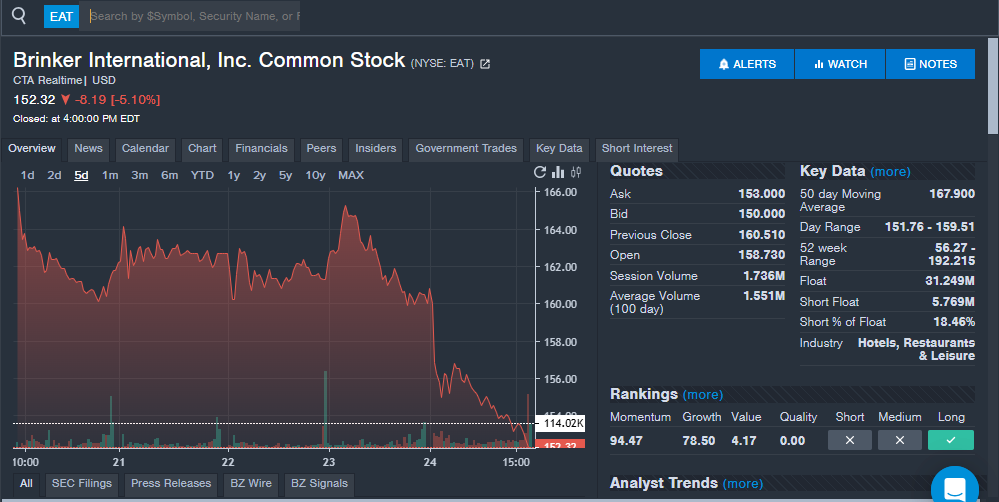Click Key Data (more) link
This screenshot has width=999, height=502.
[890, 172]
